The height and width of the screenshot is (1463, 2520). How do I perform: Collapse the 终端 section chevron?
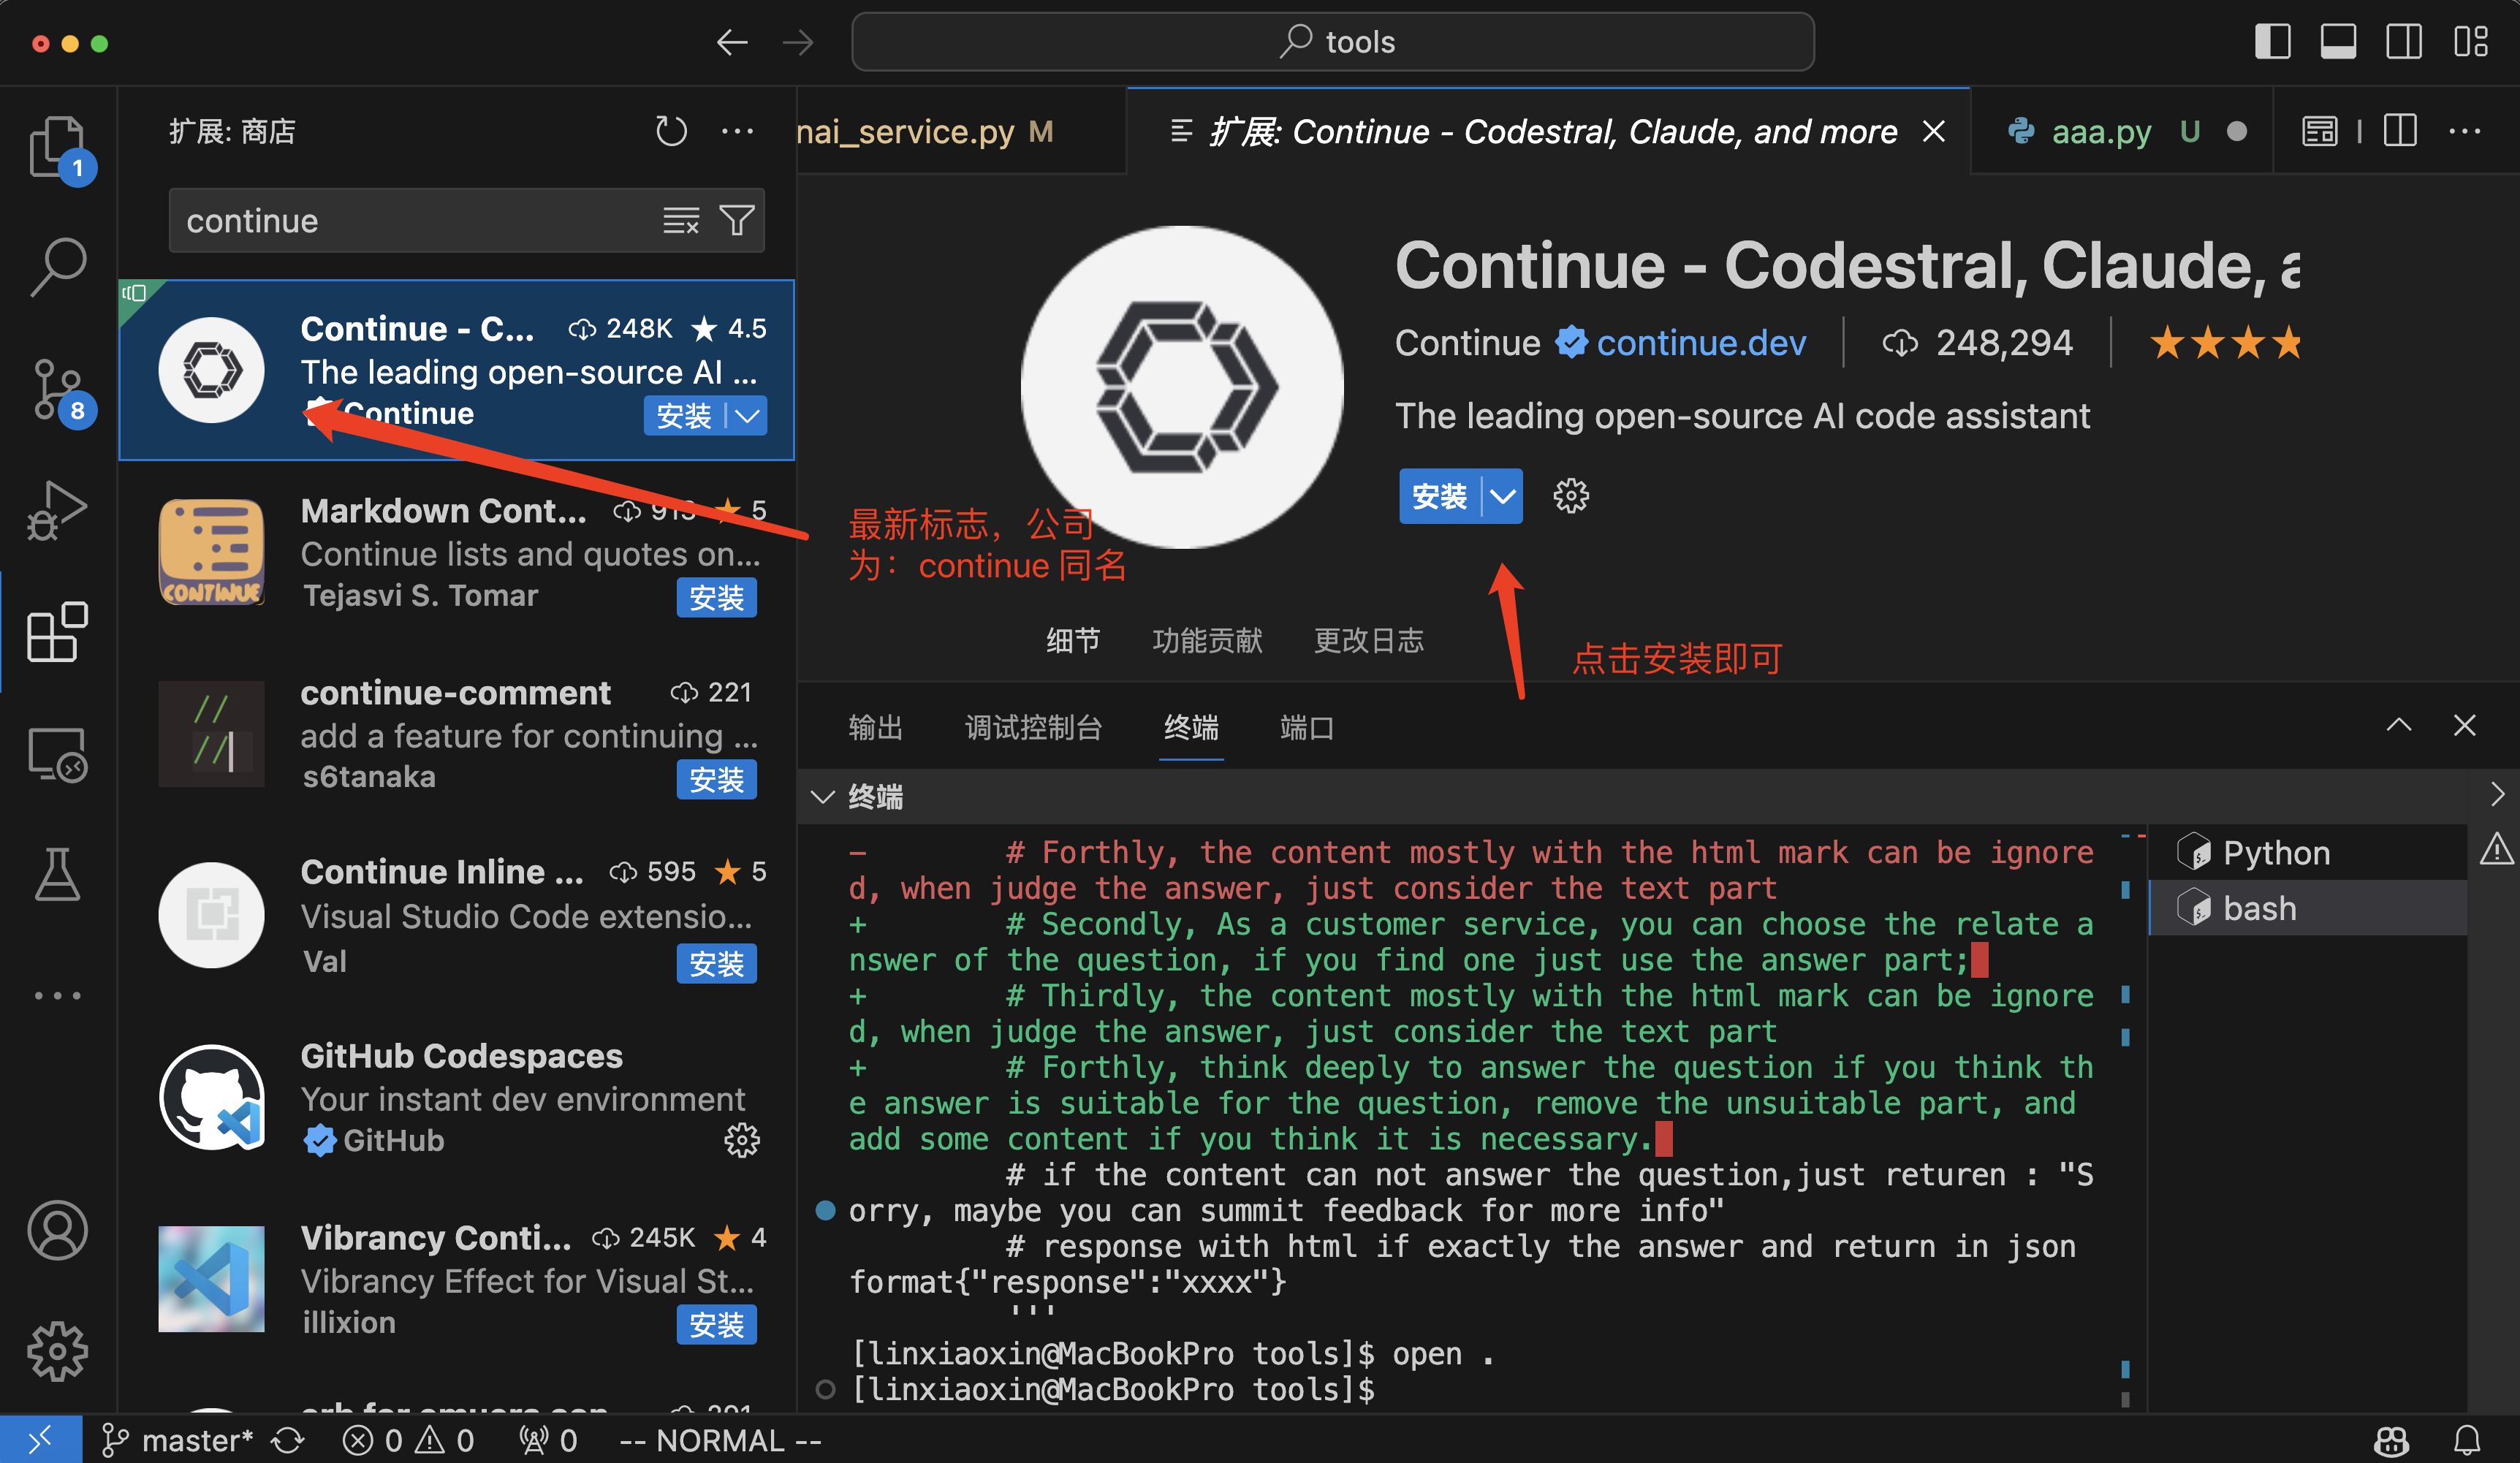point(823,797)
